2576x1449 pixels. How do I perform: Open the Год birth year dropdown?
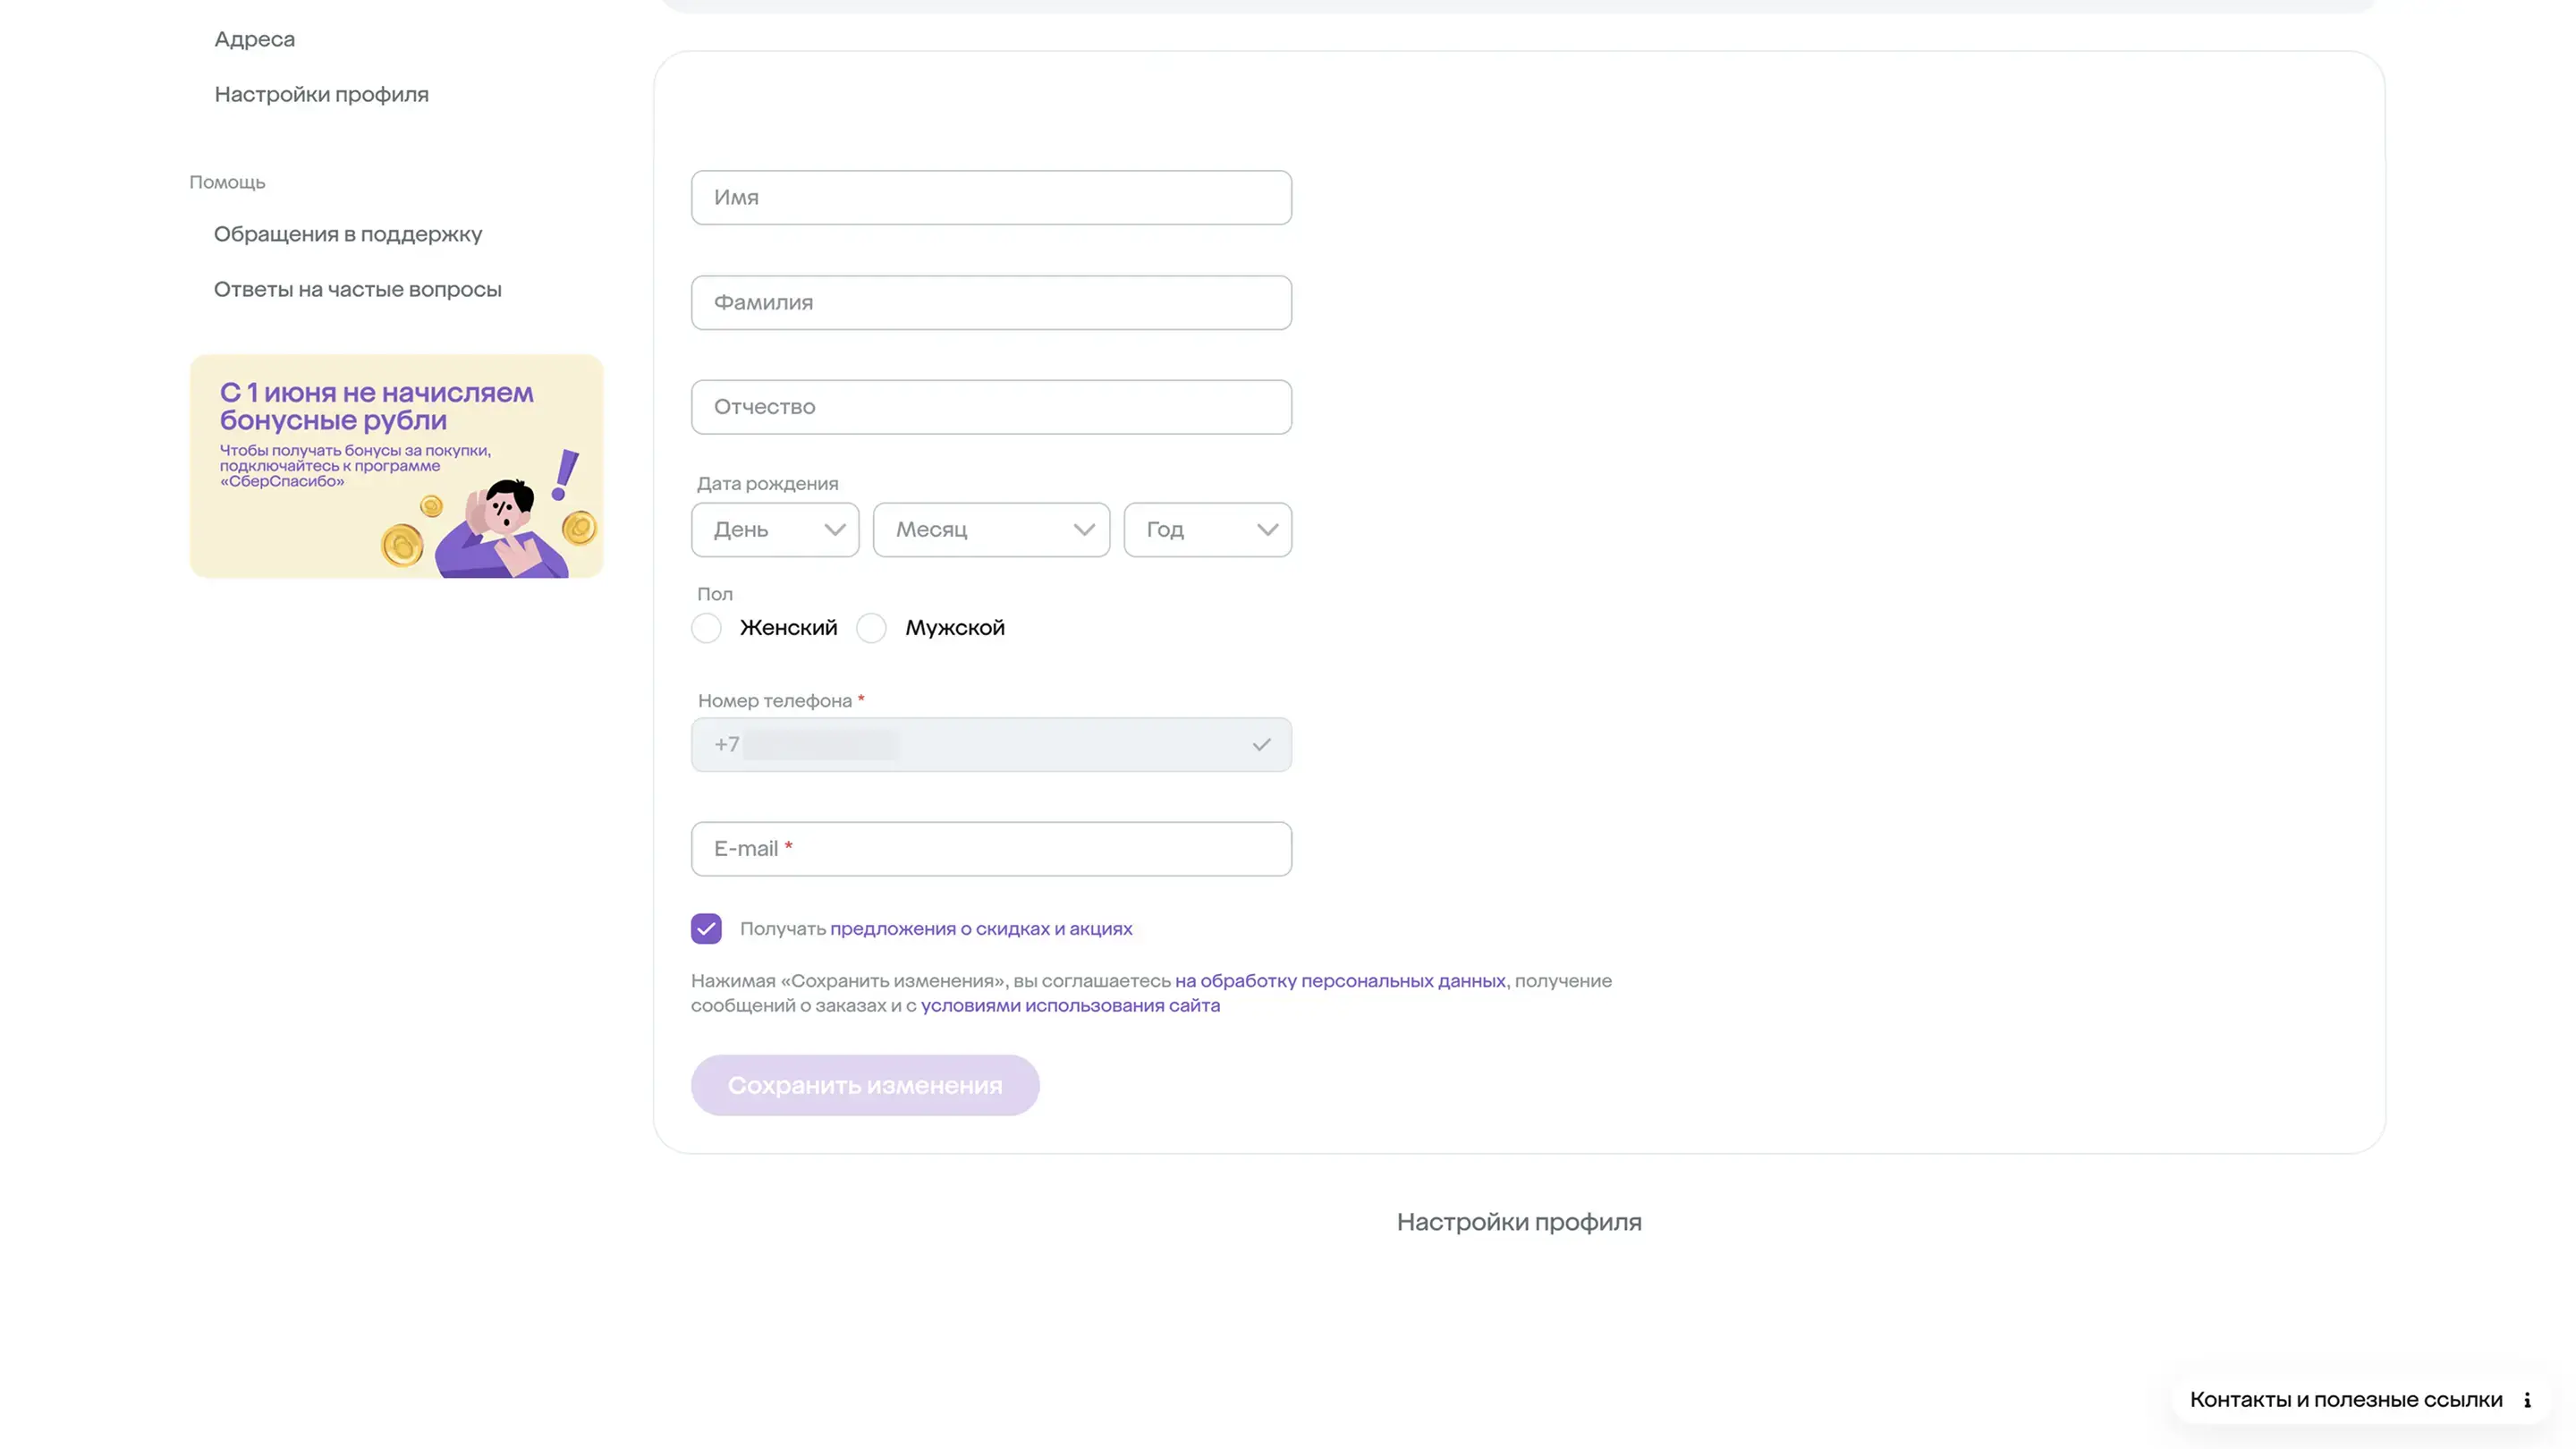pyautogui.click(x=1207, y=530)
